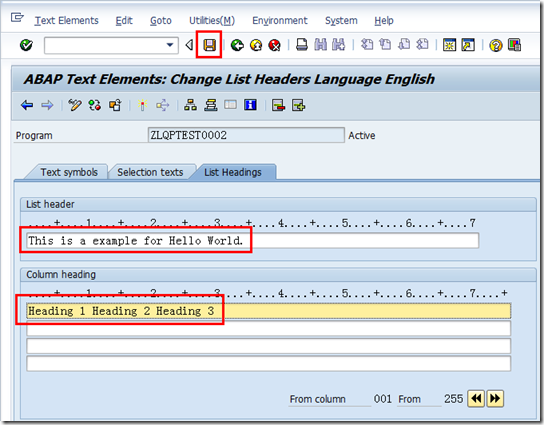Click the From value 255
Viewport: 544px width, 425px height.
(x=453, y=399)
